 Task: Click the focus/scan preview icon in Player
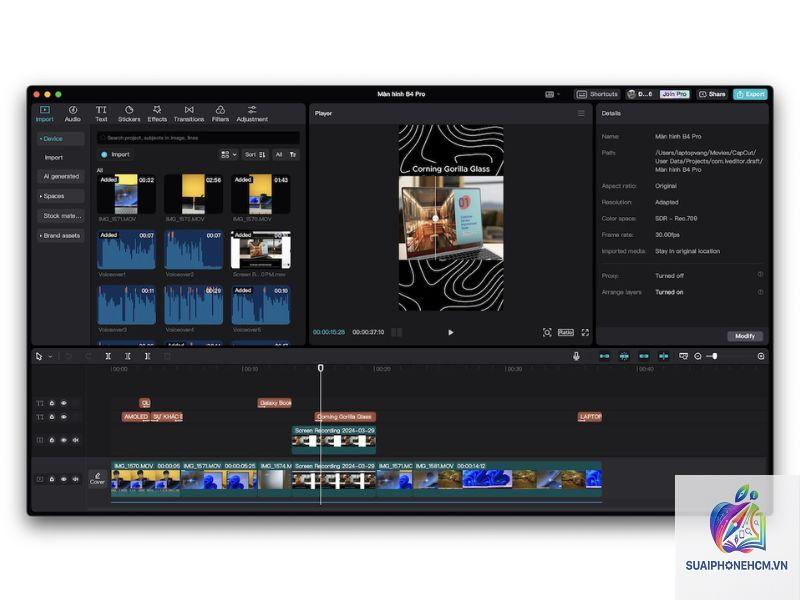(547, 333)
